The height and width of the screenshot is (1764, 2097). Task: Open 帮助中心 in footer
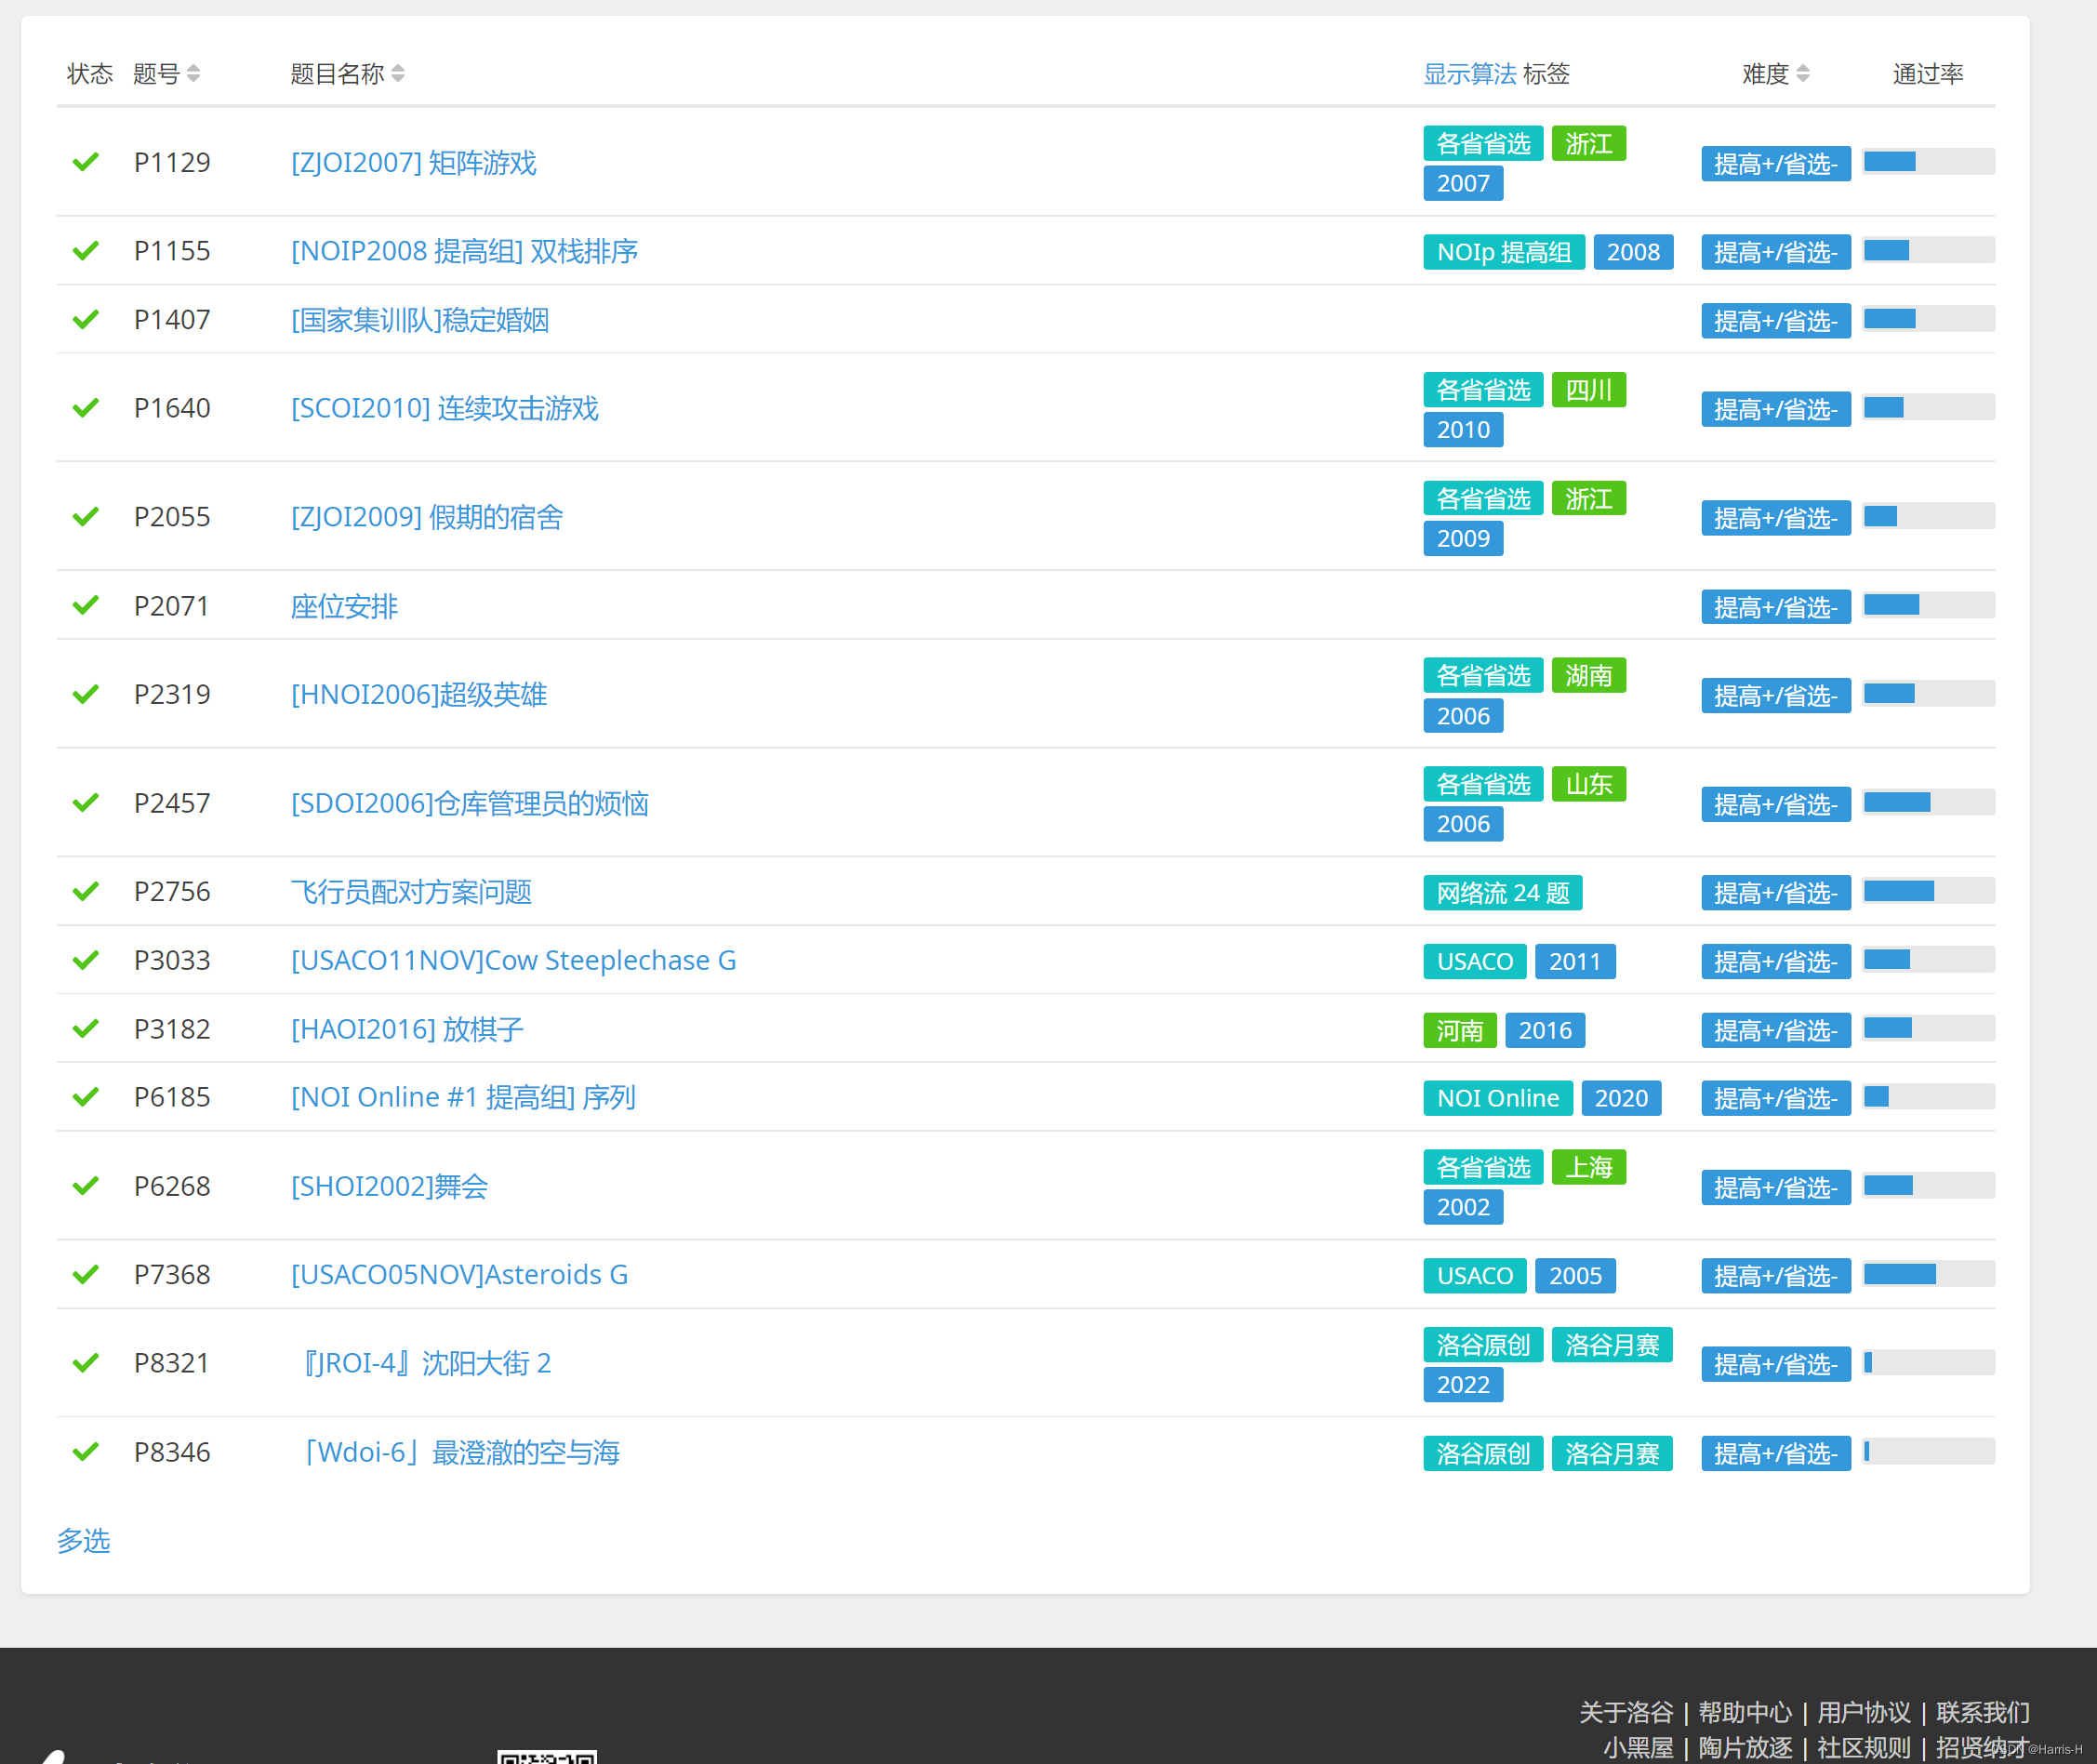[x=1744, y=1712]
